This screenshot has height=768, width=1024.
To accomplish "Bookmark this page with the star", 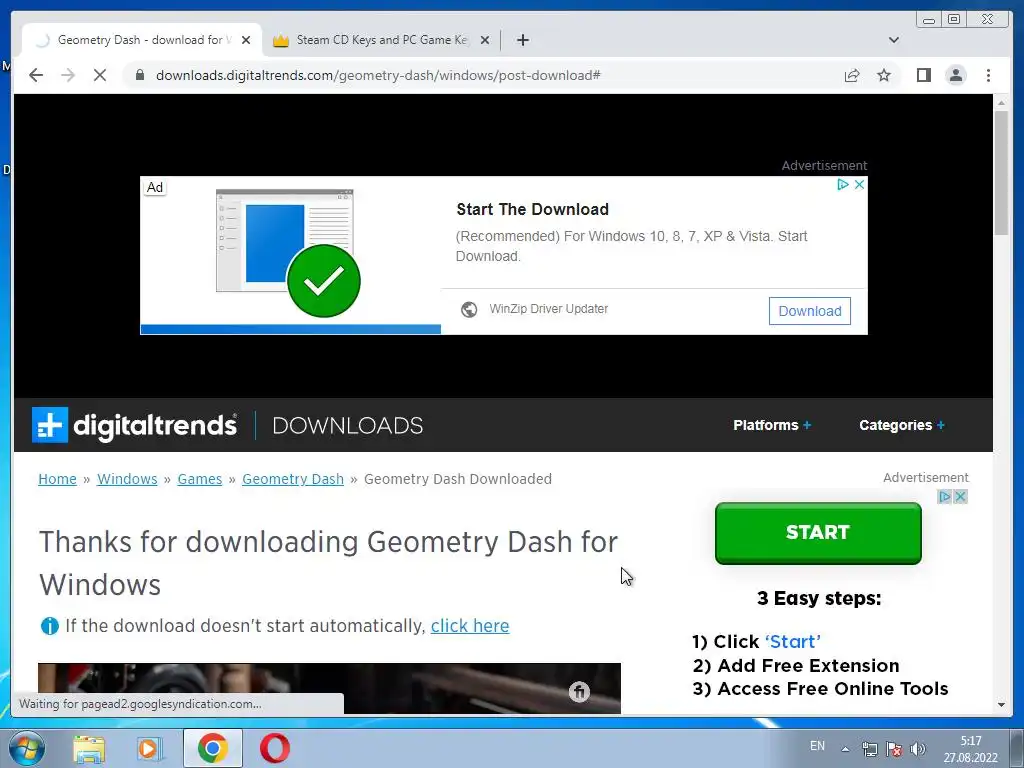I will [884, 75].
